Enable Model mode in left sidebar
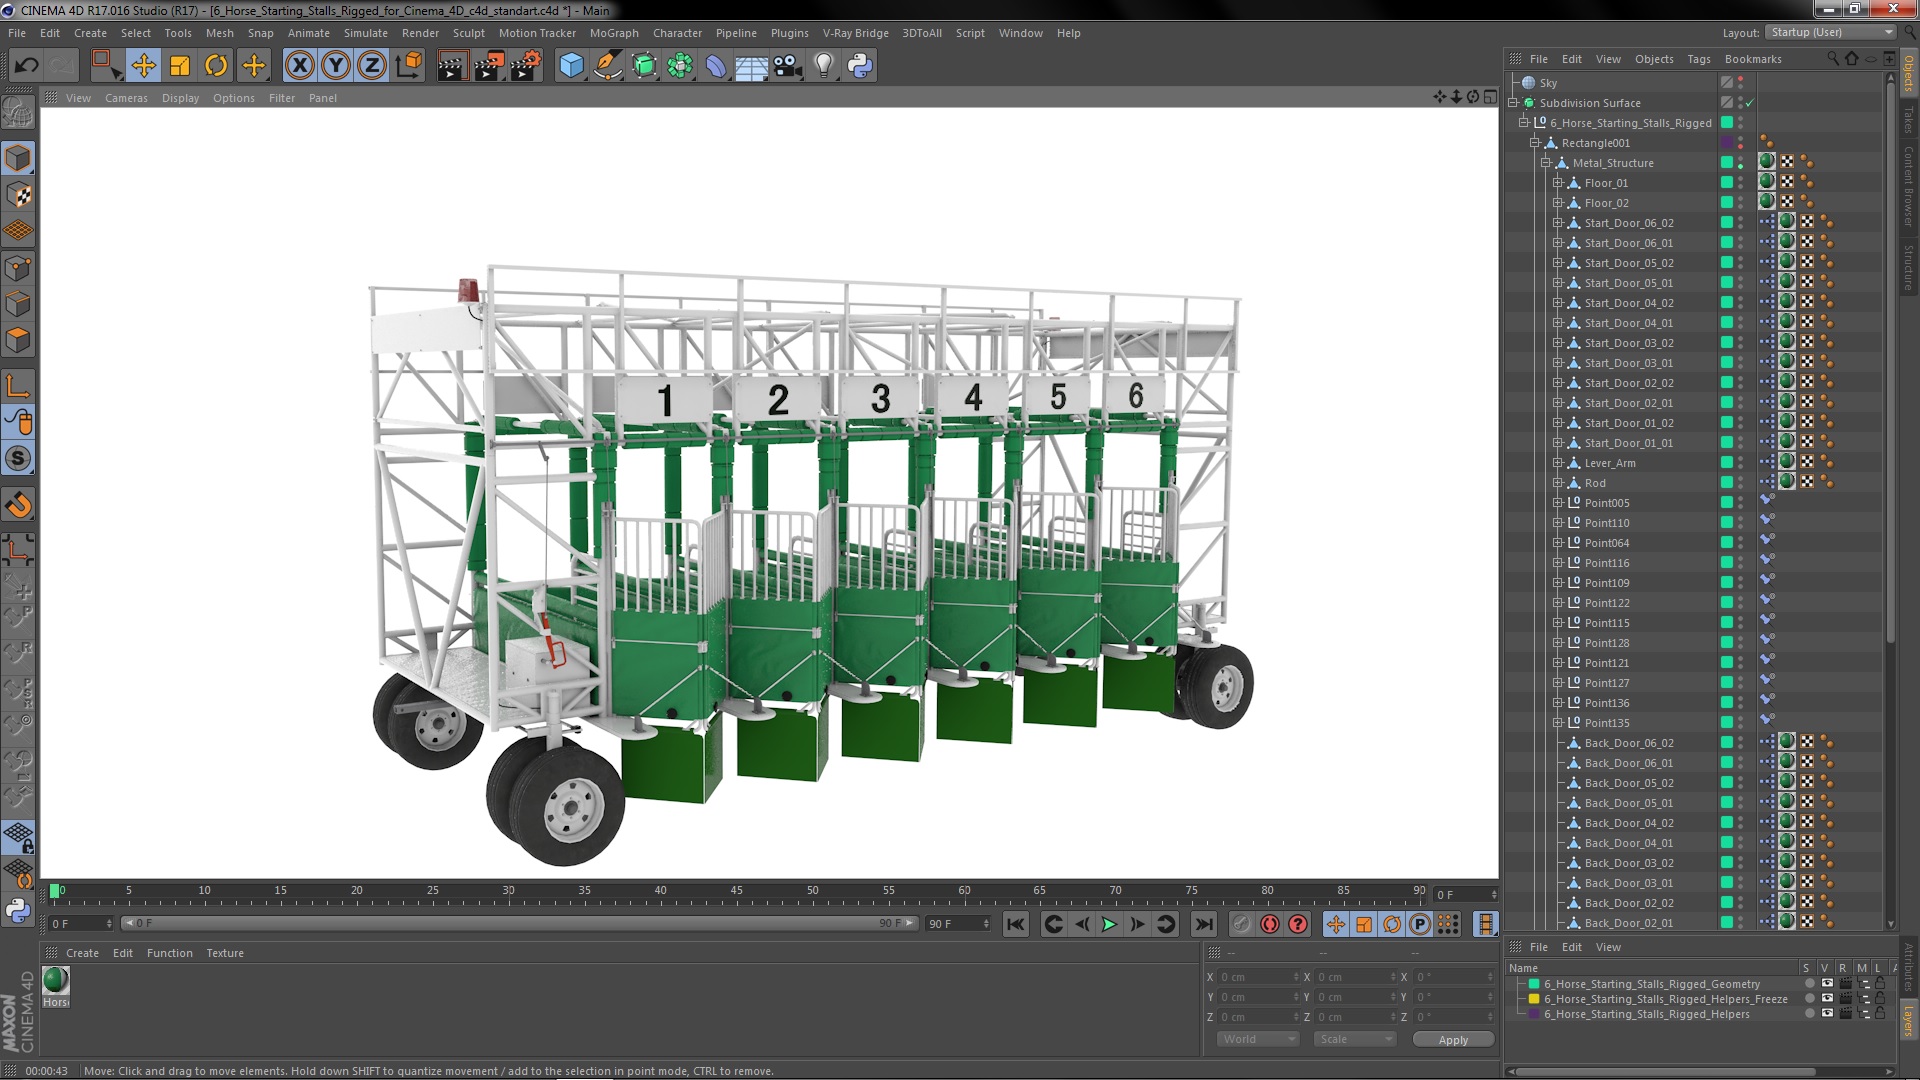Screen dimensions: 1920x1080 click(x=18, y=158)
